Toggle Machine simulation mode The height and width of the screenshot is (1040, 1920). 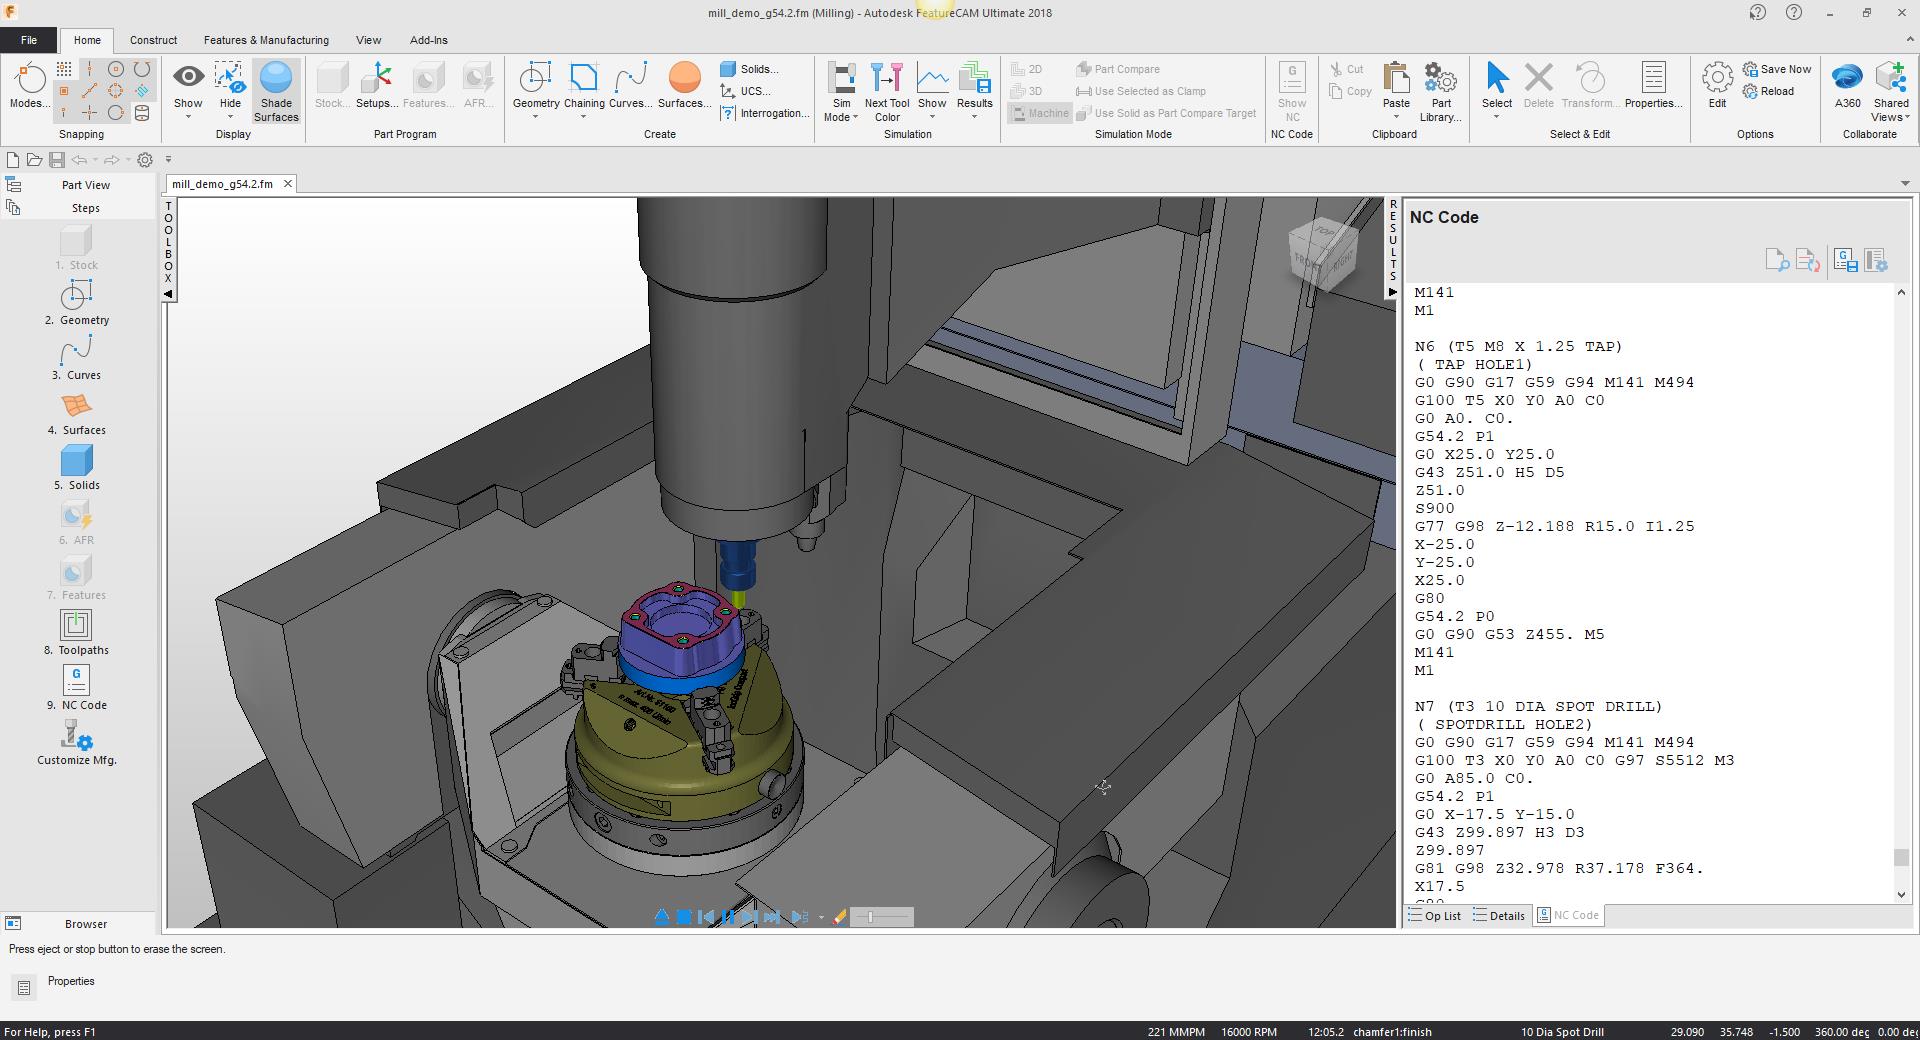tap(1040, 113)
